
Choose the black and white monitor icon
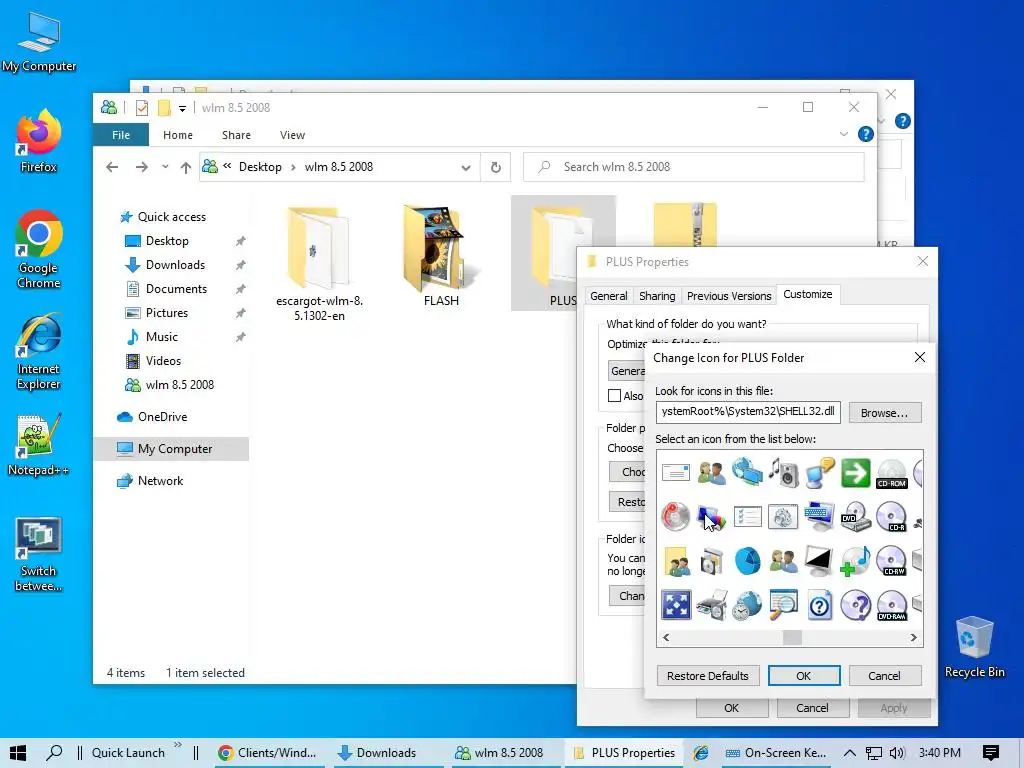click(819, 561)
